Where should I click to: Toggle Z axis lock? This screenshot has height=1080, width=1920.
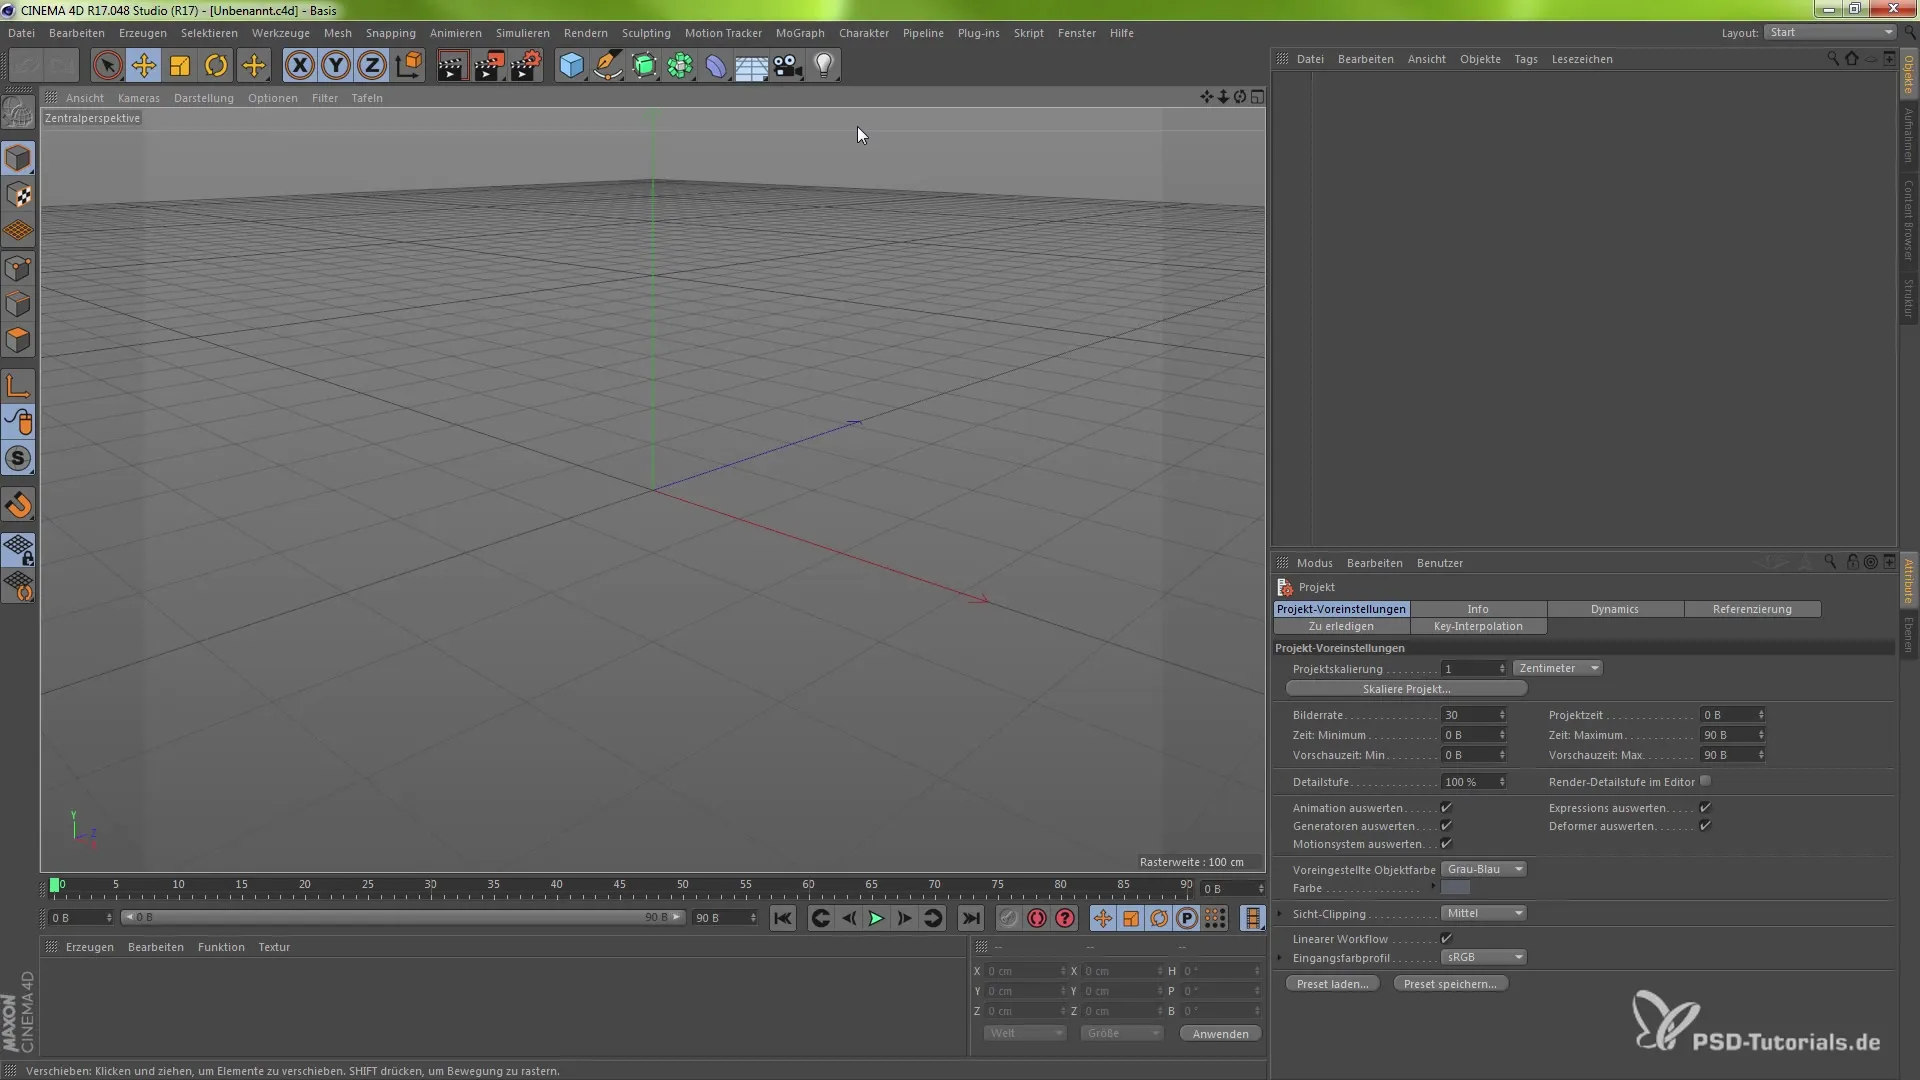point(372,66)
